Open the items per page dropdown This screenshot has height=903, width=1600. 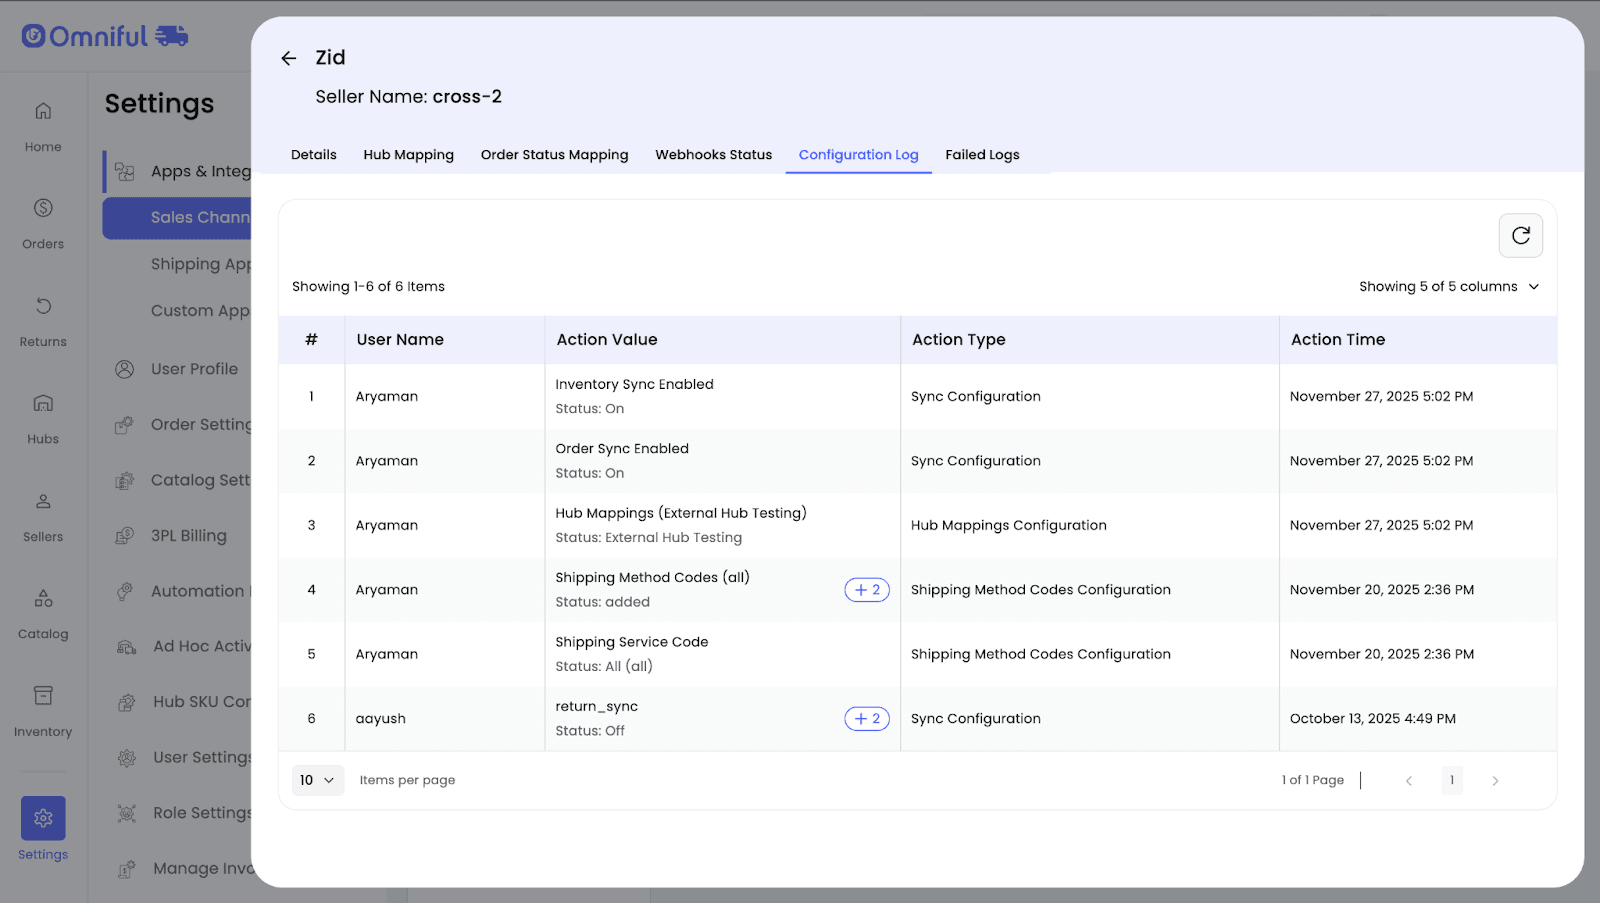click(317, 780)
